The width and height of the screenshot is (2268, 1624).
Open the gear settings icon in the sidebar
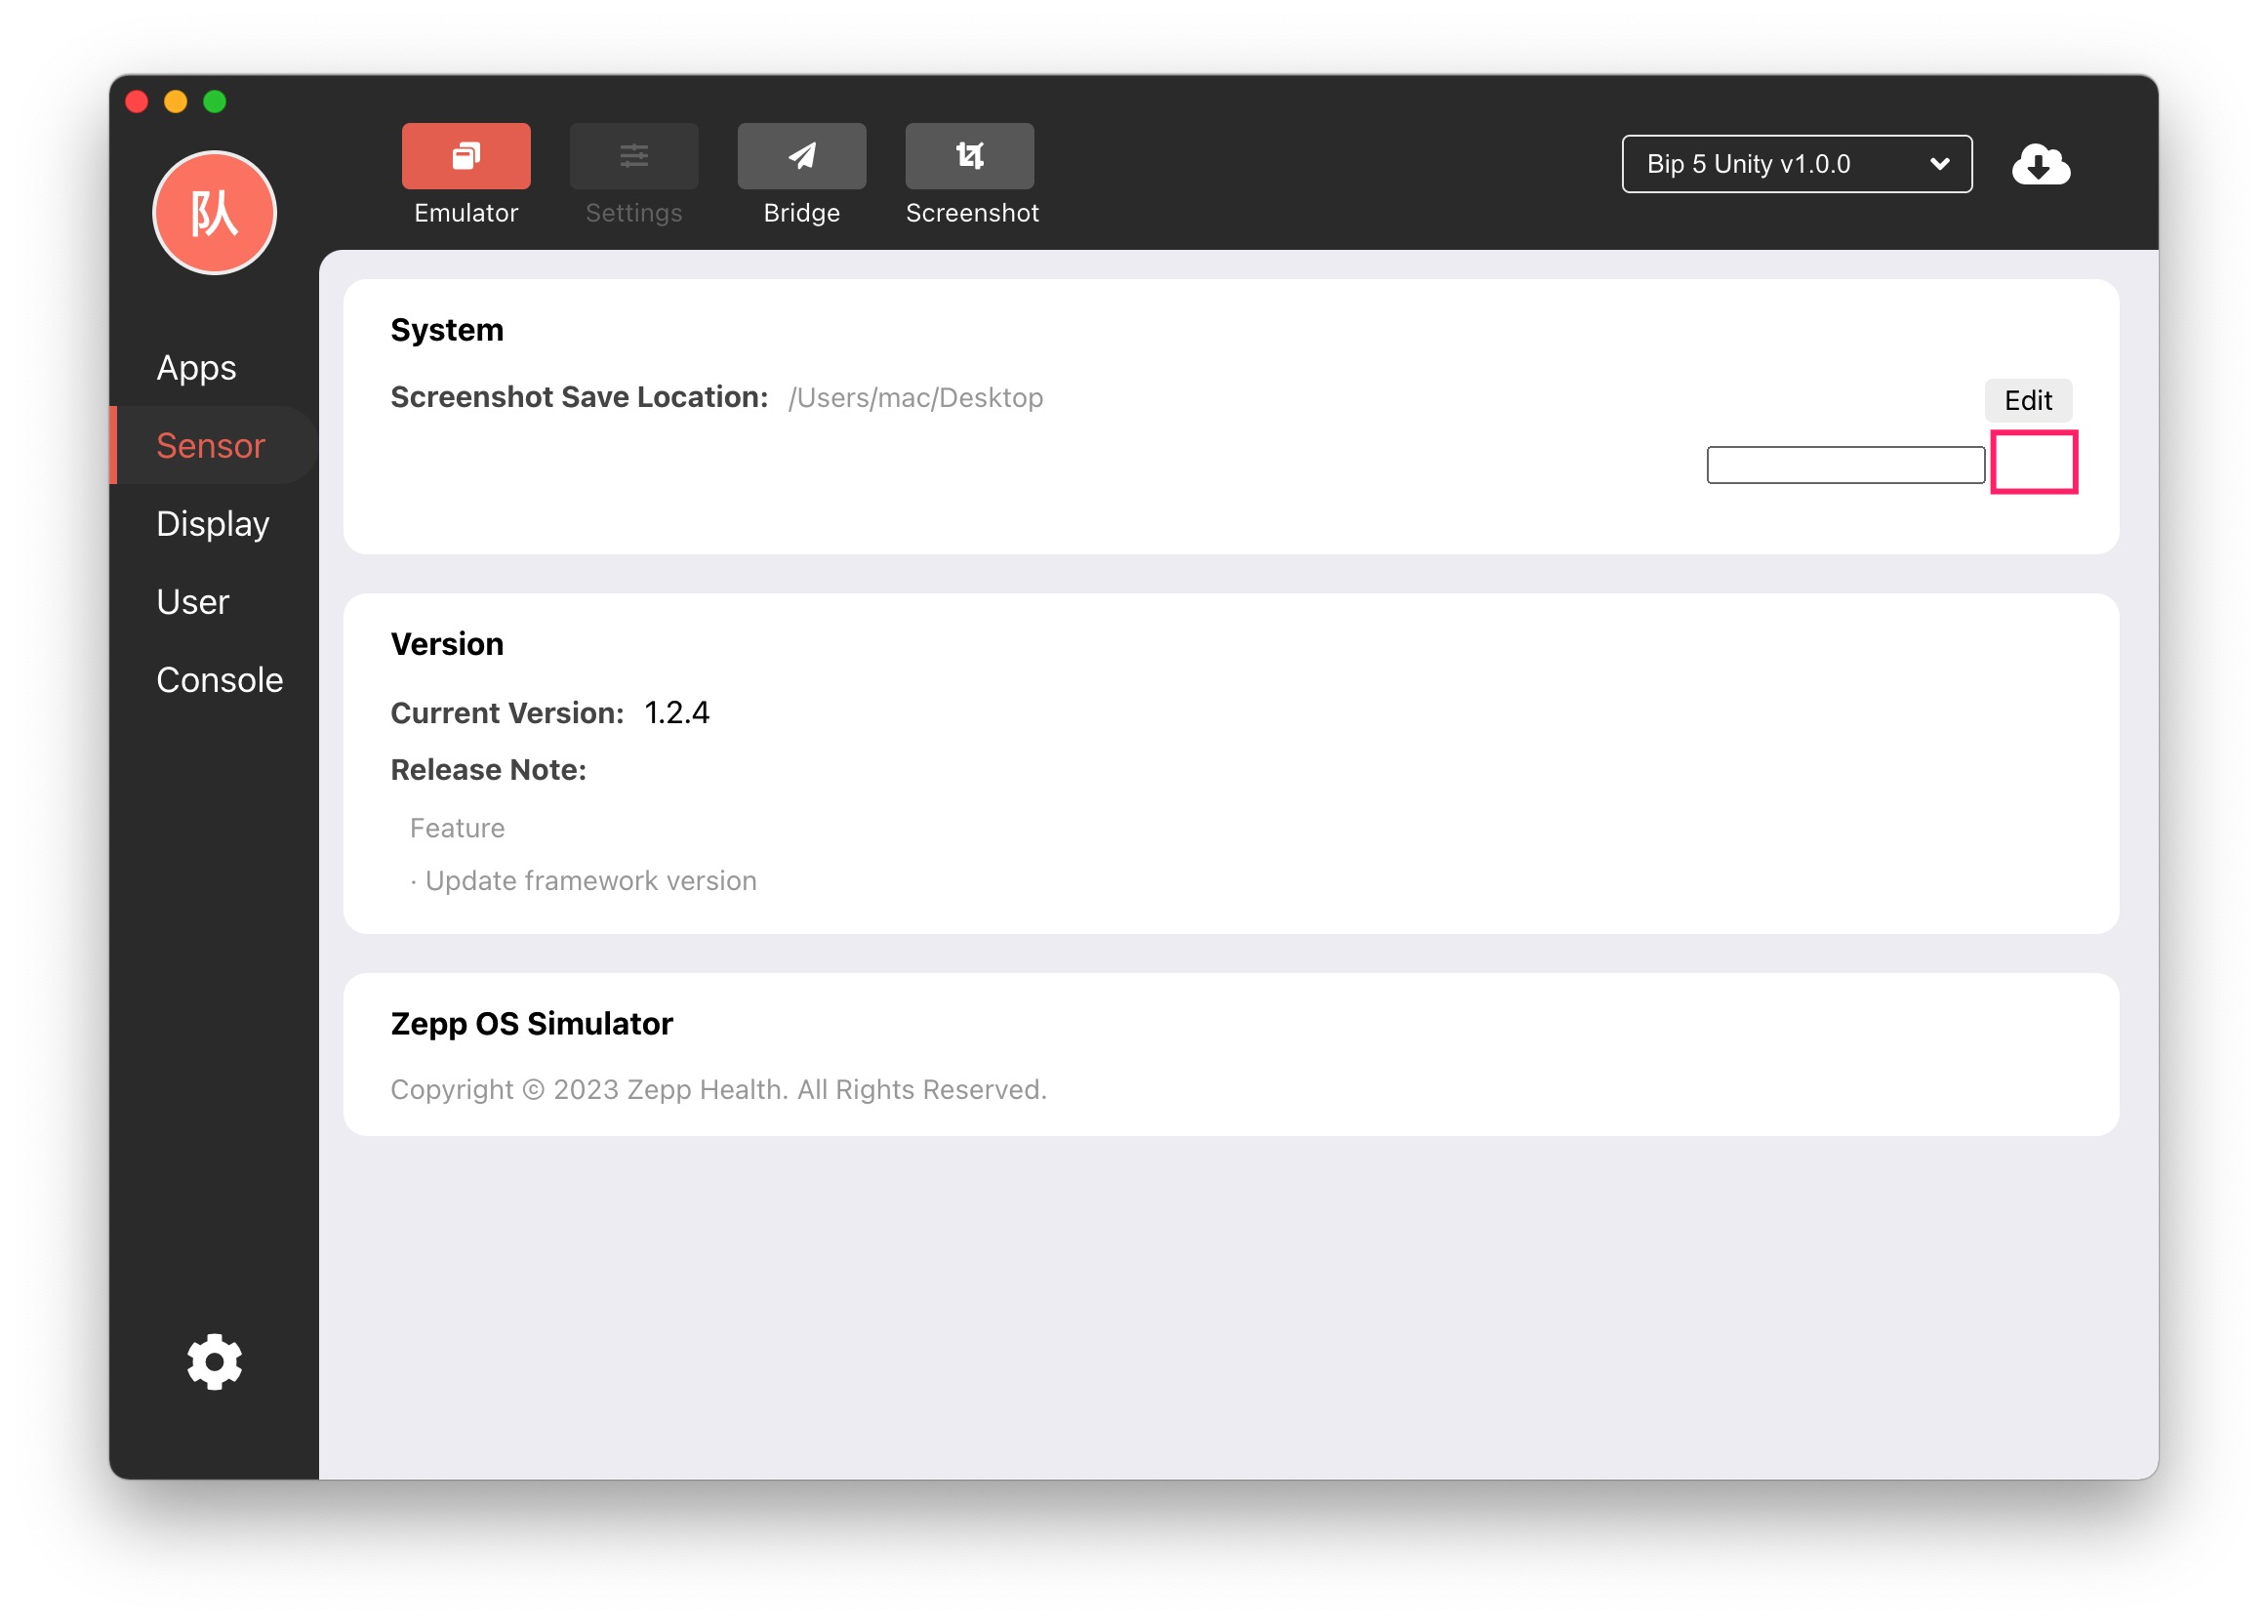pos(214,1361)
